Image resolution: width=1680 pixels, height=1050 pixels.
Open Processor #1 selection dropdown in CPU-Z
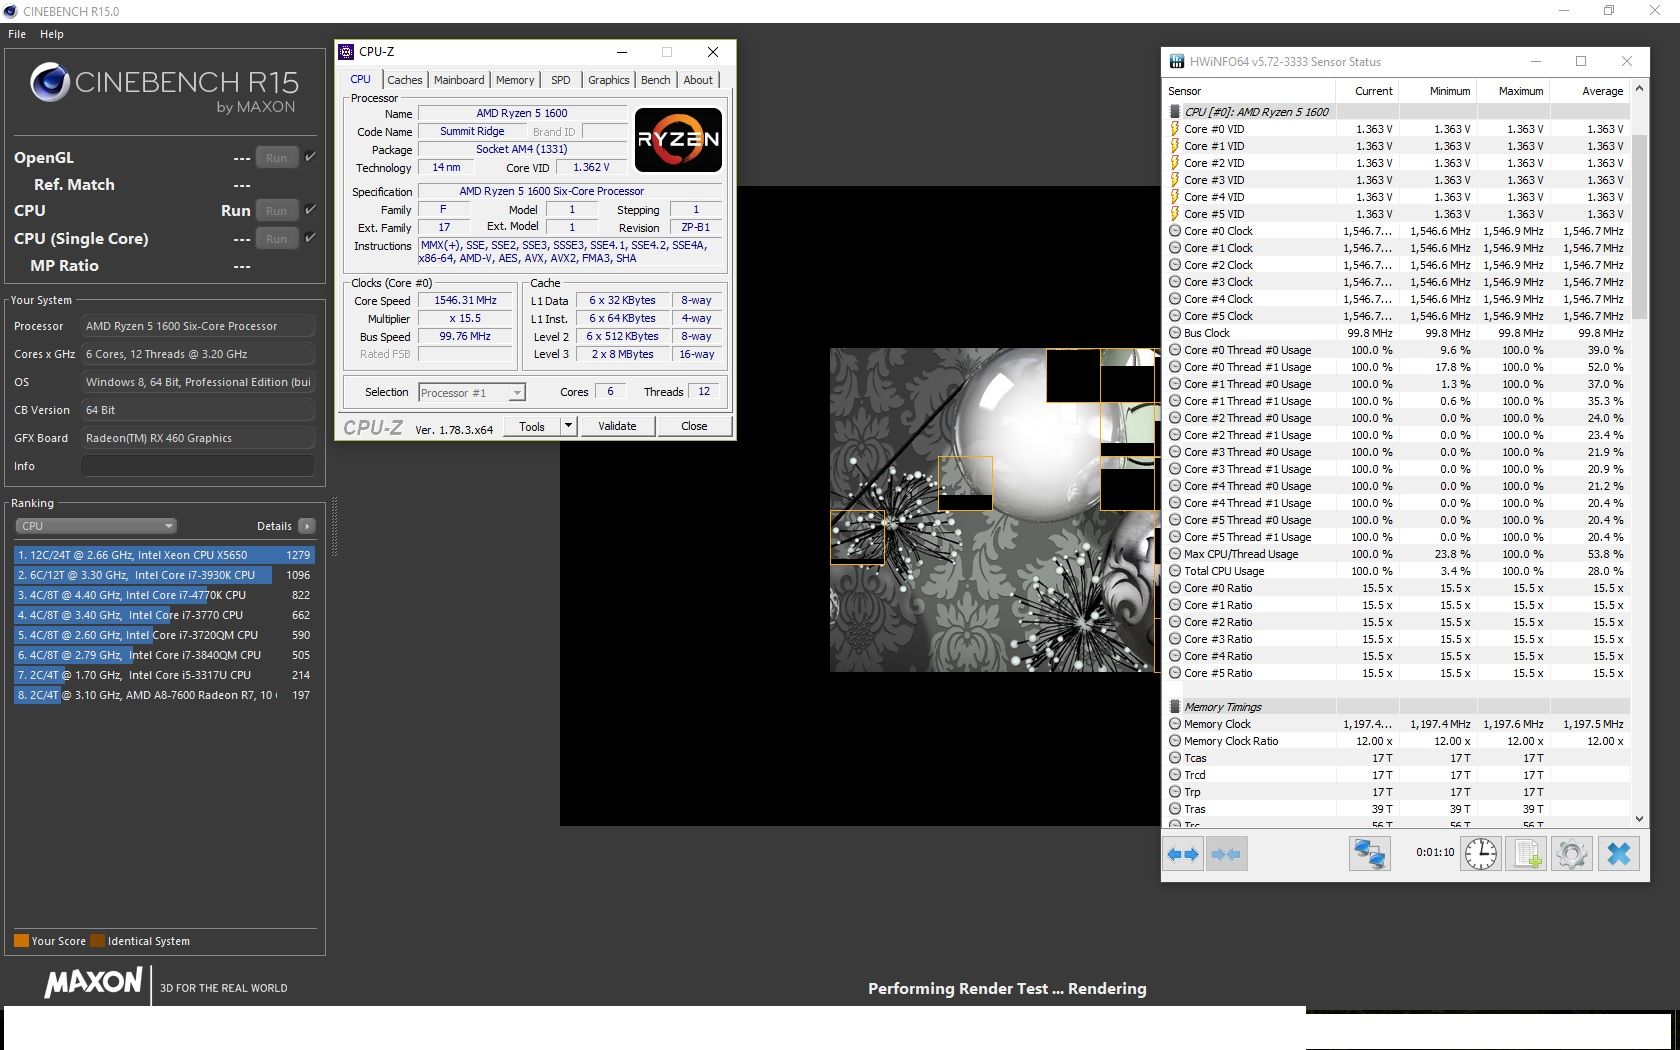[x=471, y=393]
